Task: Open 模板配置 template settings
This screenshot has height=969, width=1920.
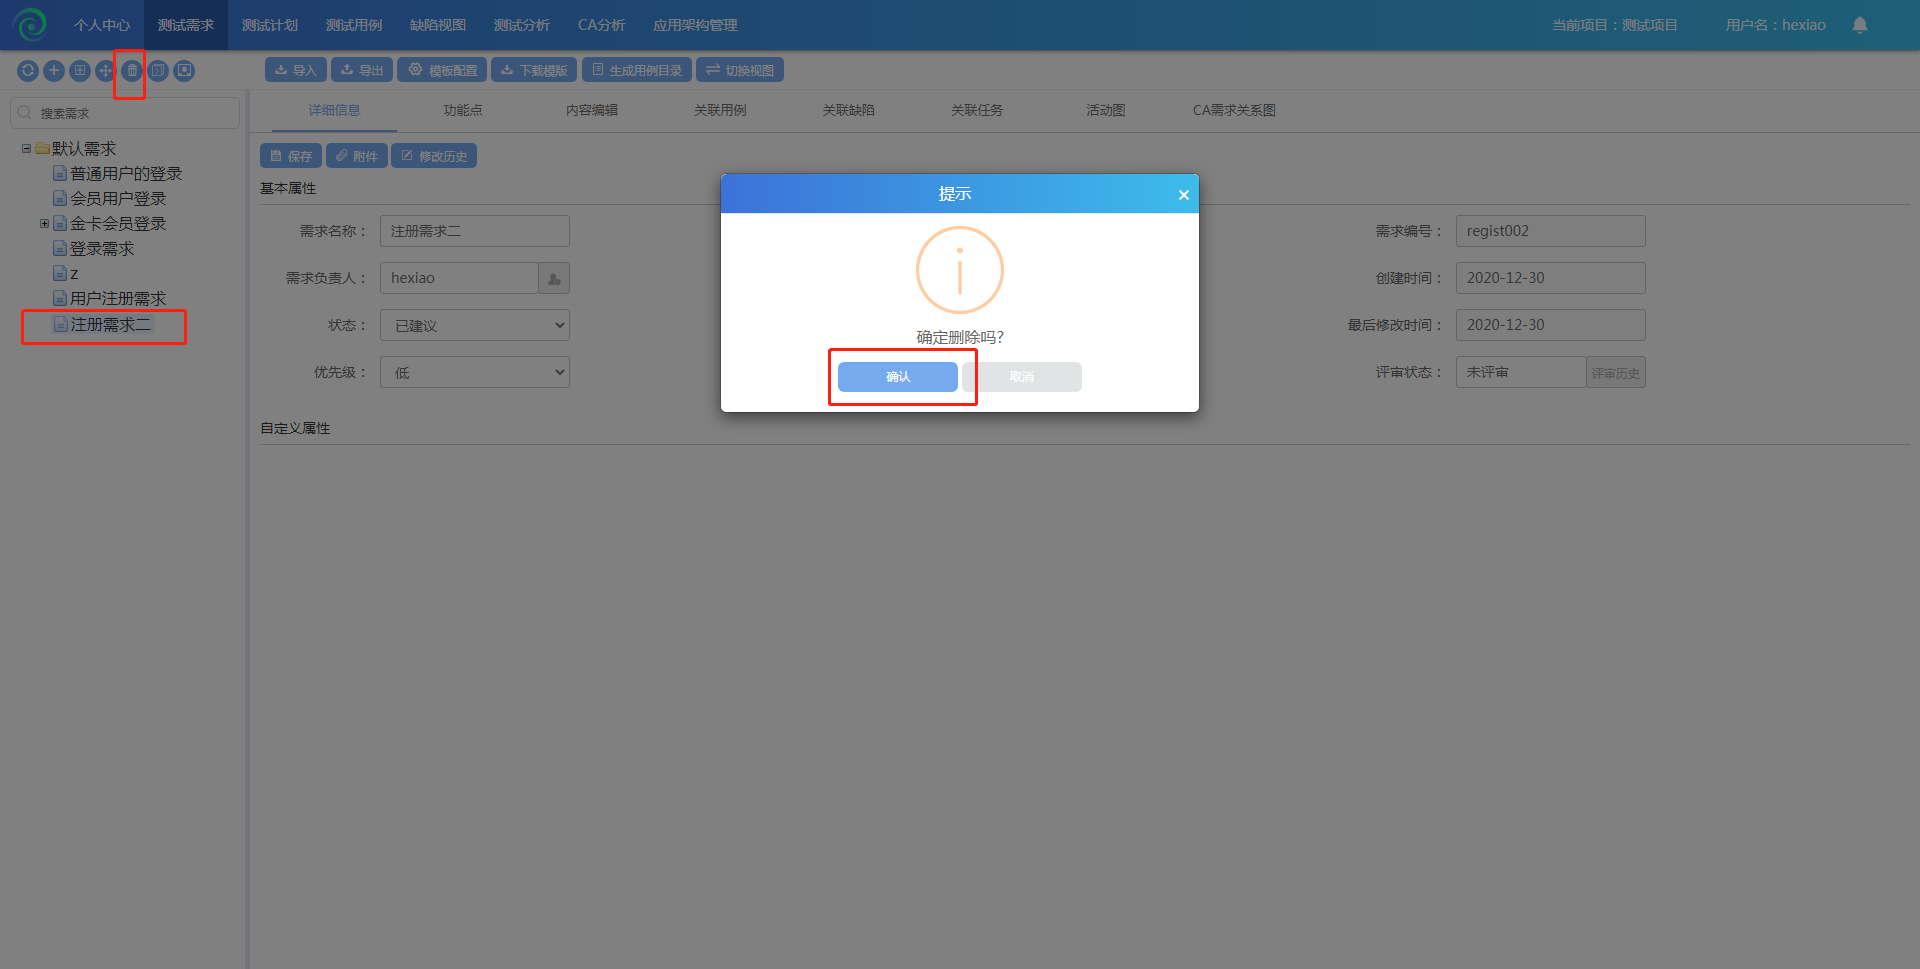Action: pyautogui.click(x=442, y=70)
